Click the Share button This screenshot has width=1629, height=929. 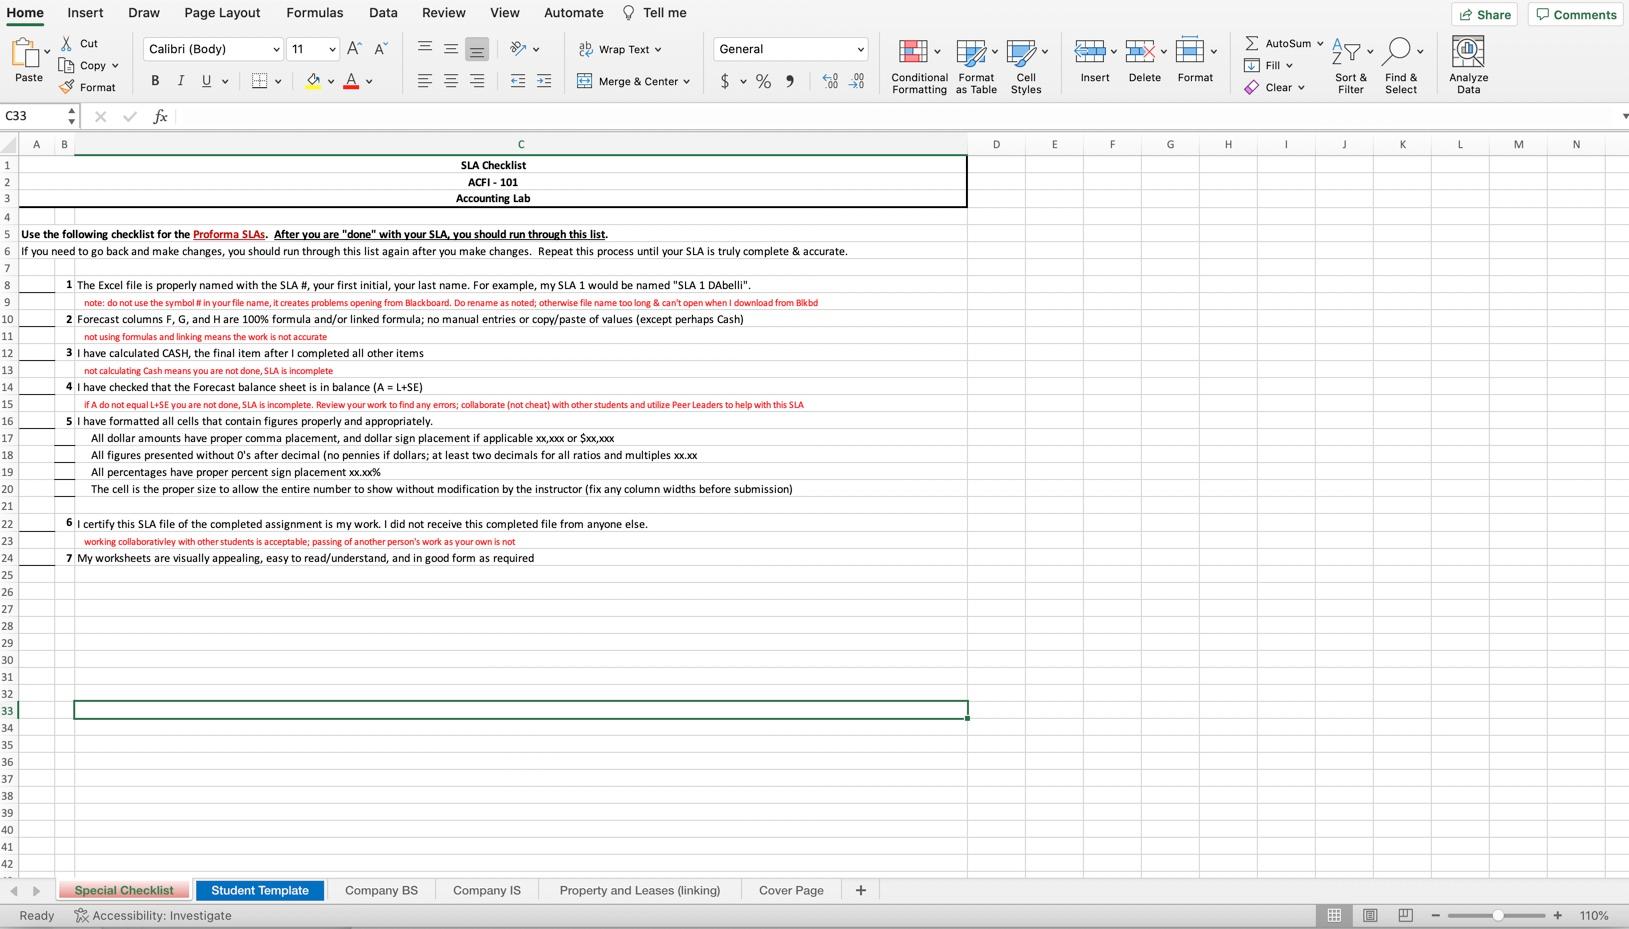1486,14
